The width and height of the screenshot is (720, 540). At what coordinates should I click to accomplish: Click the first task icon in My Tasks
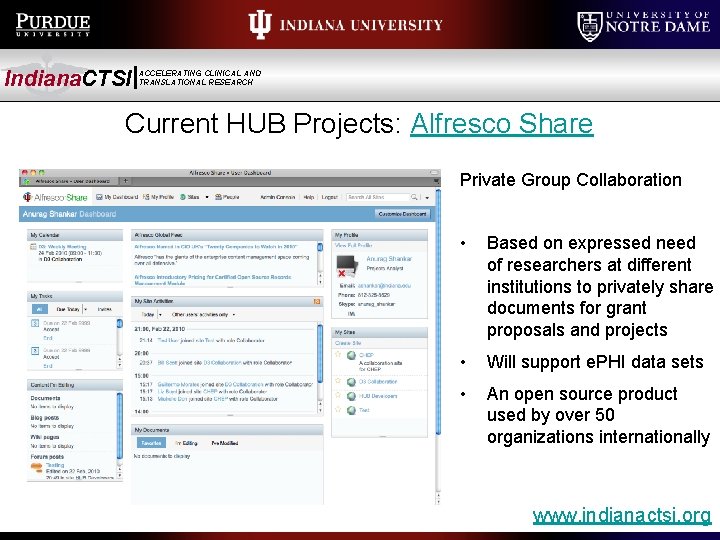35,323
